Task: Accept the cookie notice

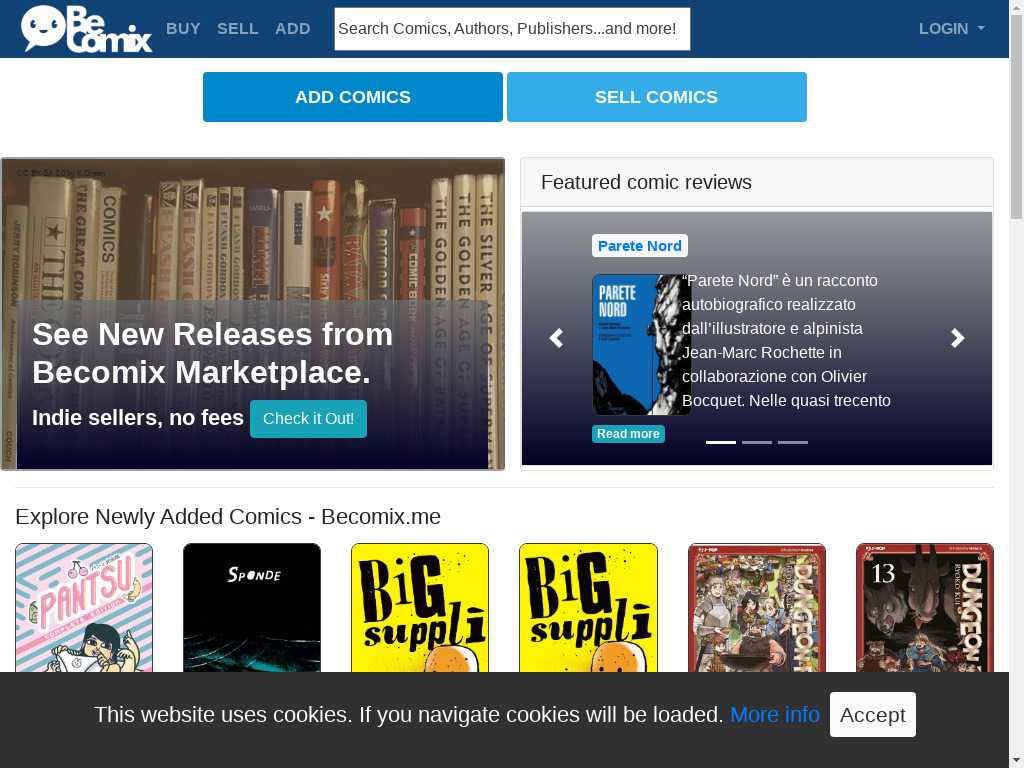Action: pos(872,714)
